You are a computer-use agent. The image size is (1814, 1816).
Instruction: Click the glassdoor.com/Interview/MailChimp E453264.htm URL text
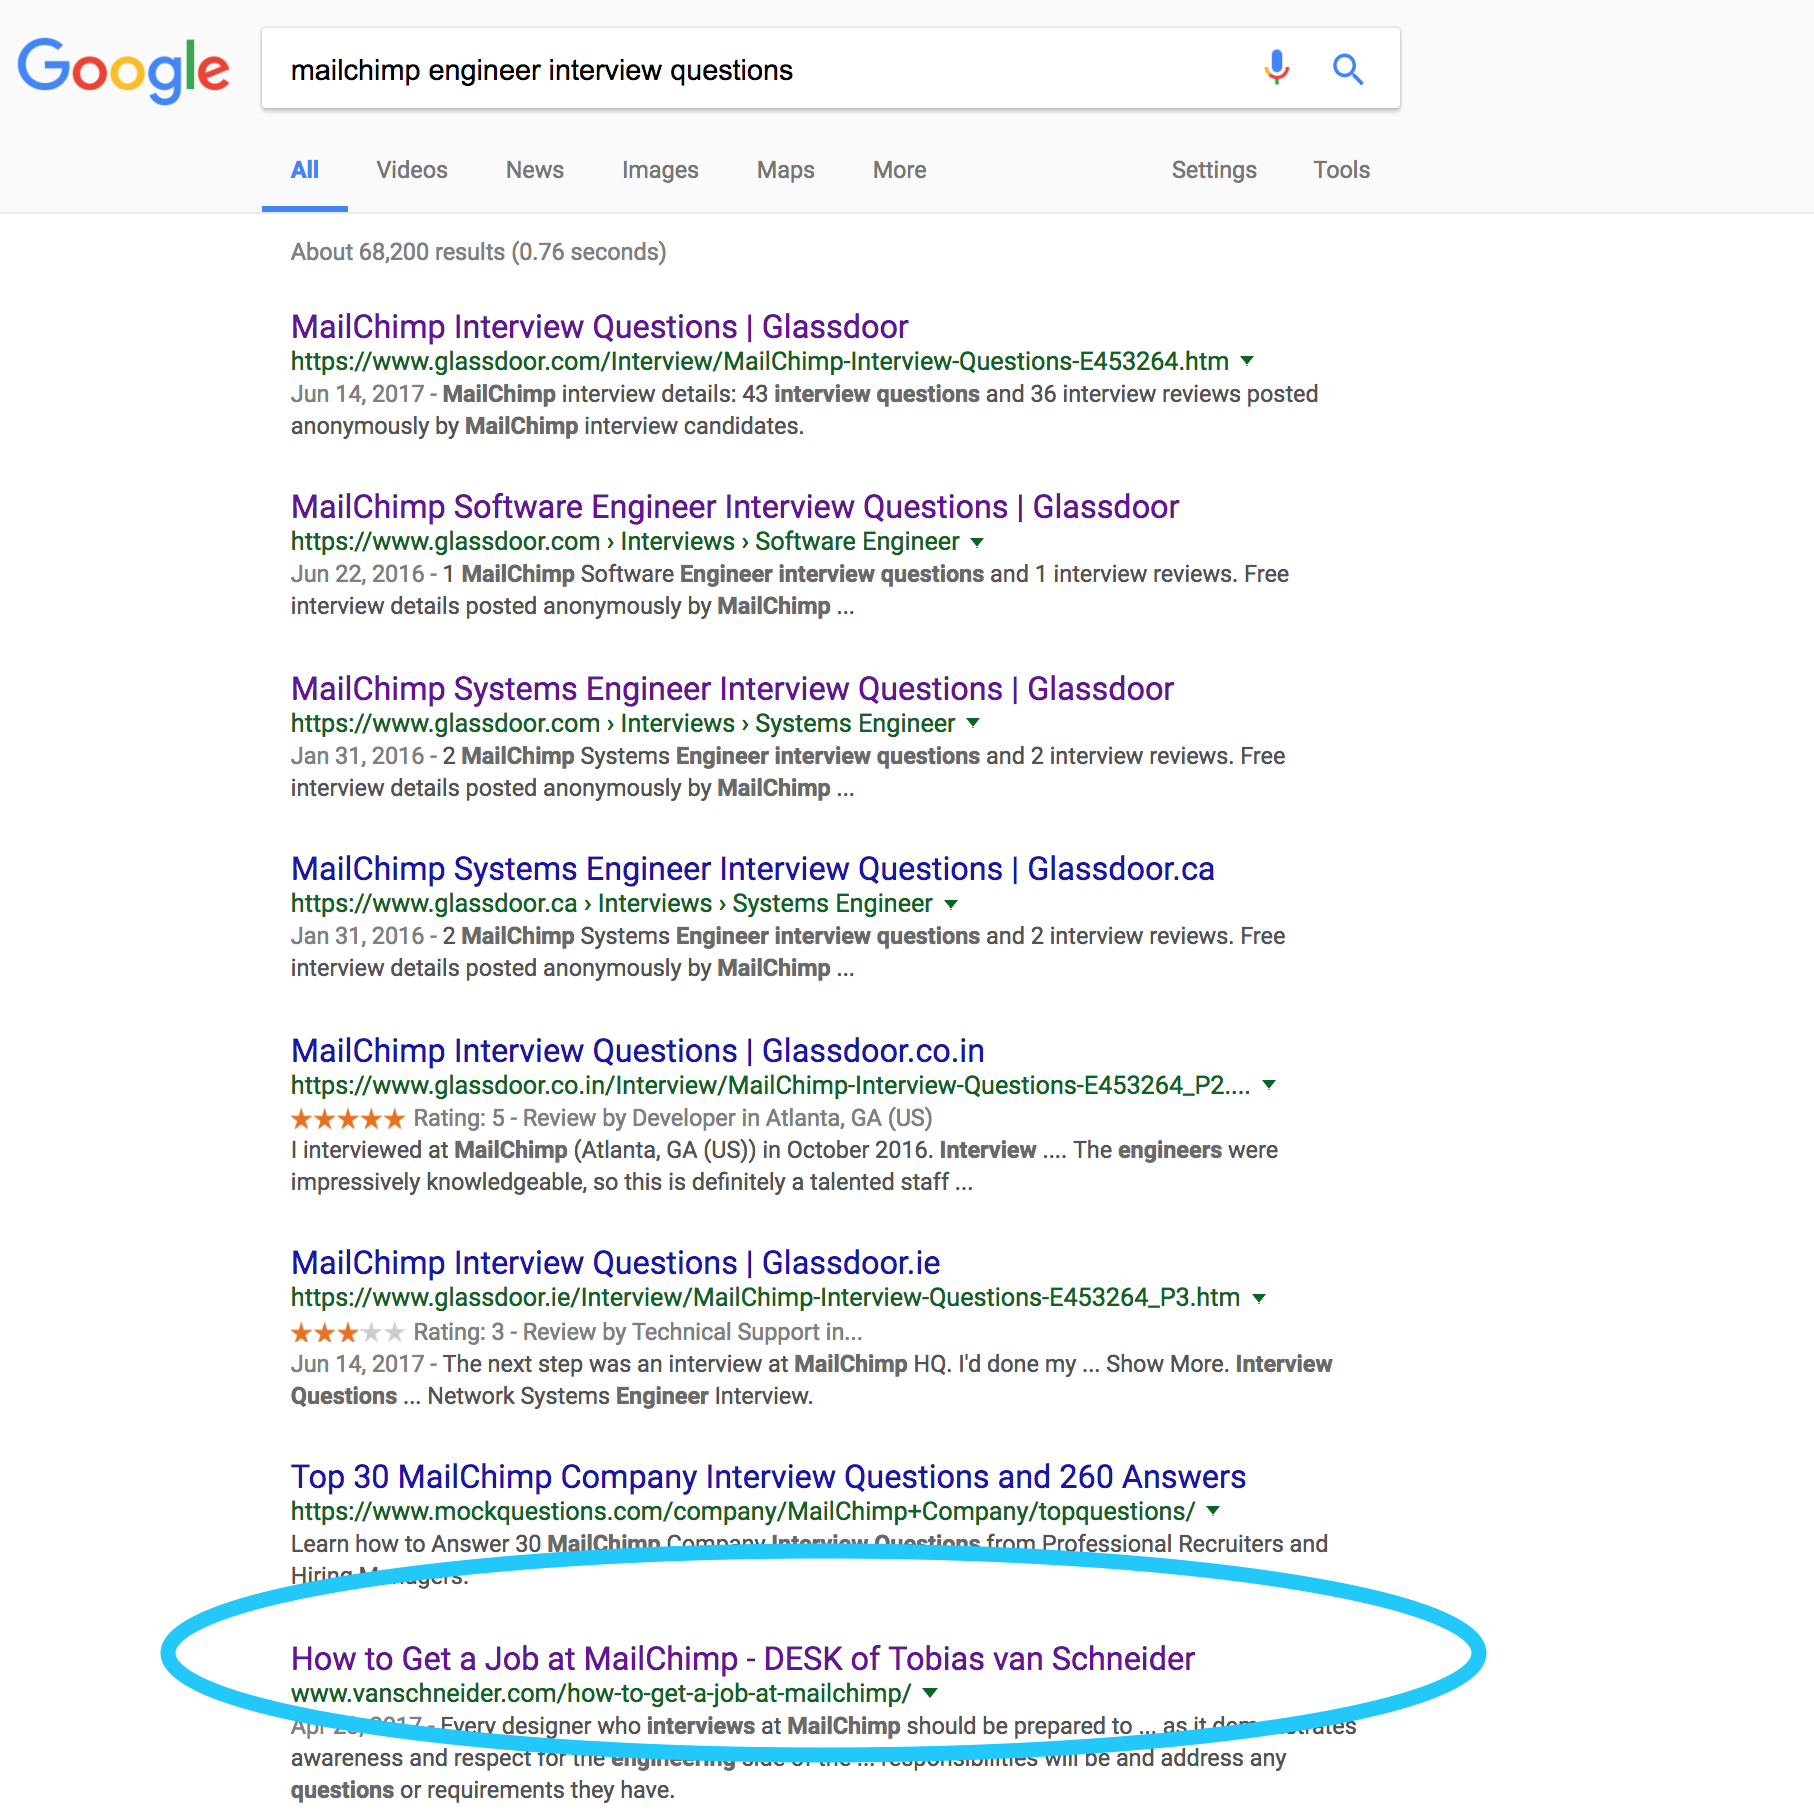pos(760,361)
